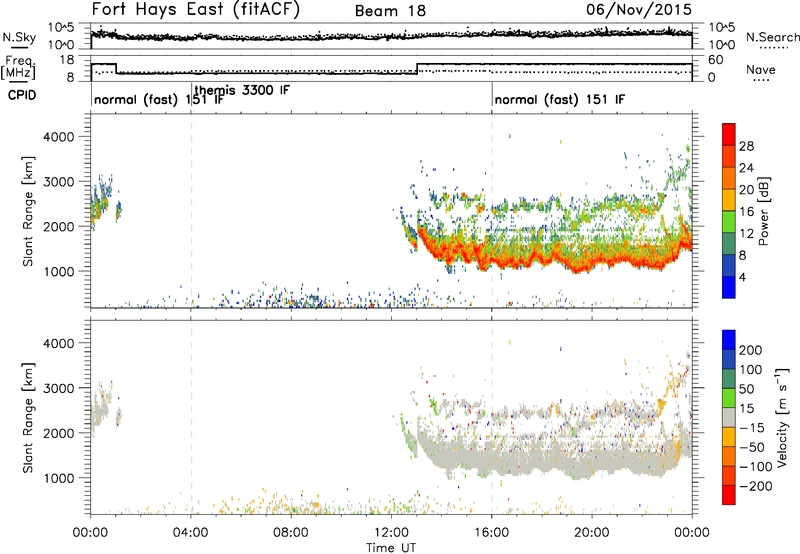Click the "Freq. [MHz]" axis label
Screen dimensions: 800x554
(x=18, y=68)
